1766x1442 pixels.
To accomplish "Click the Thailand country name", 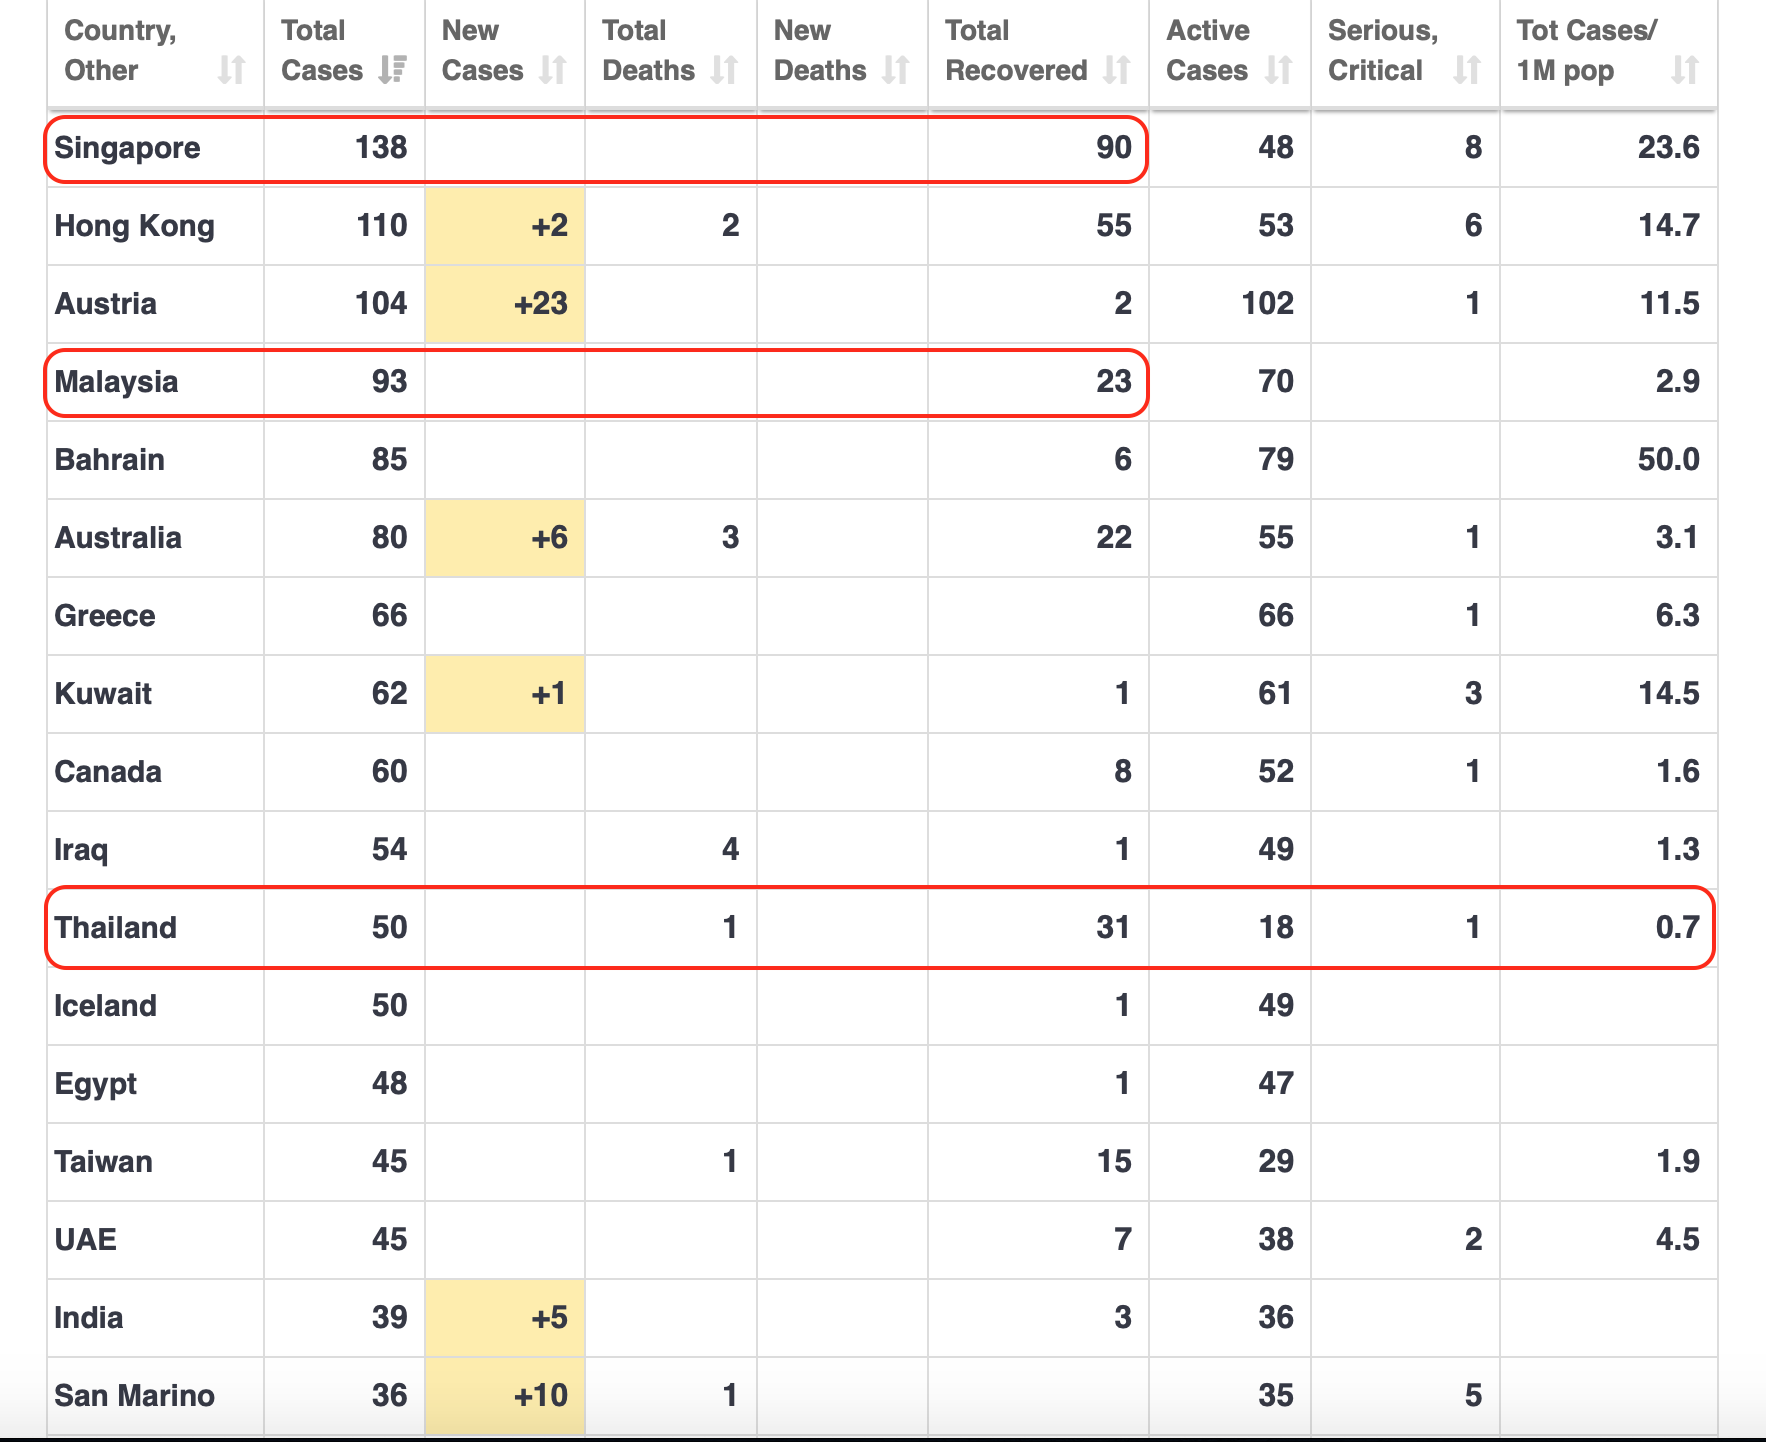I will 116,928.
